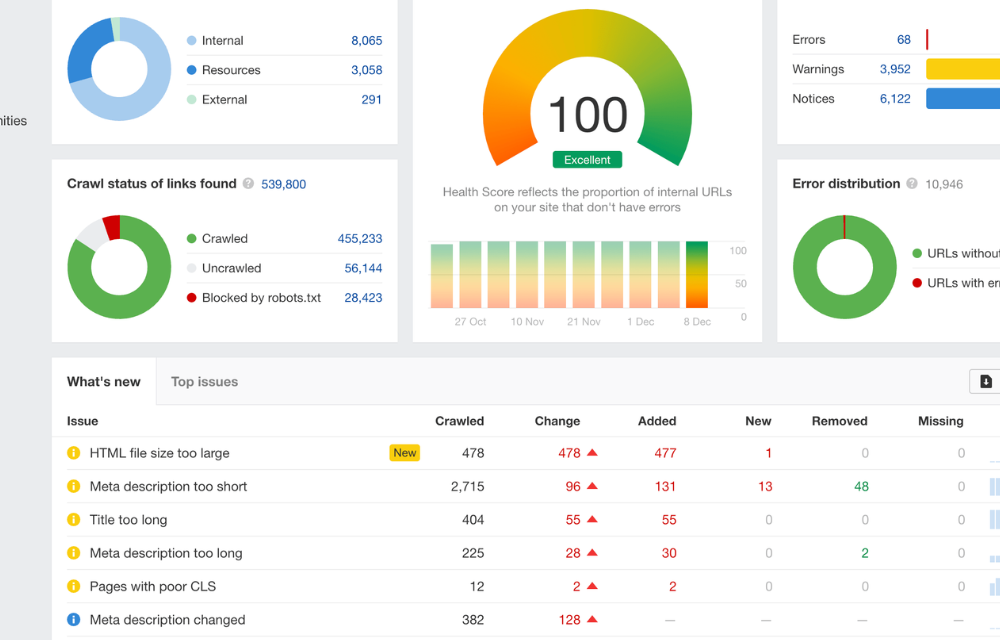Click the 455,233 crawled count link
The image size is (1000, 640).
[x=358, y=239]
